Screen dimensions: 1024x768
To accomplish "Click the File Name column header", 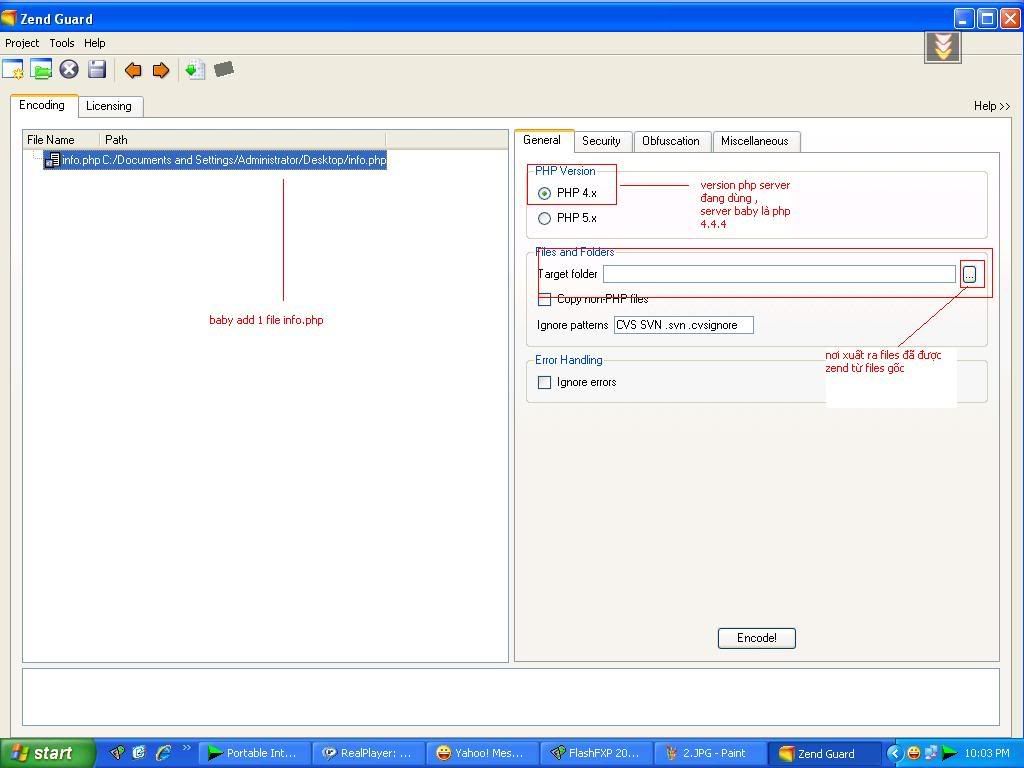I will pos(61,140).
